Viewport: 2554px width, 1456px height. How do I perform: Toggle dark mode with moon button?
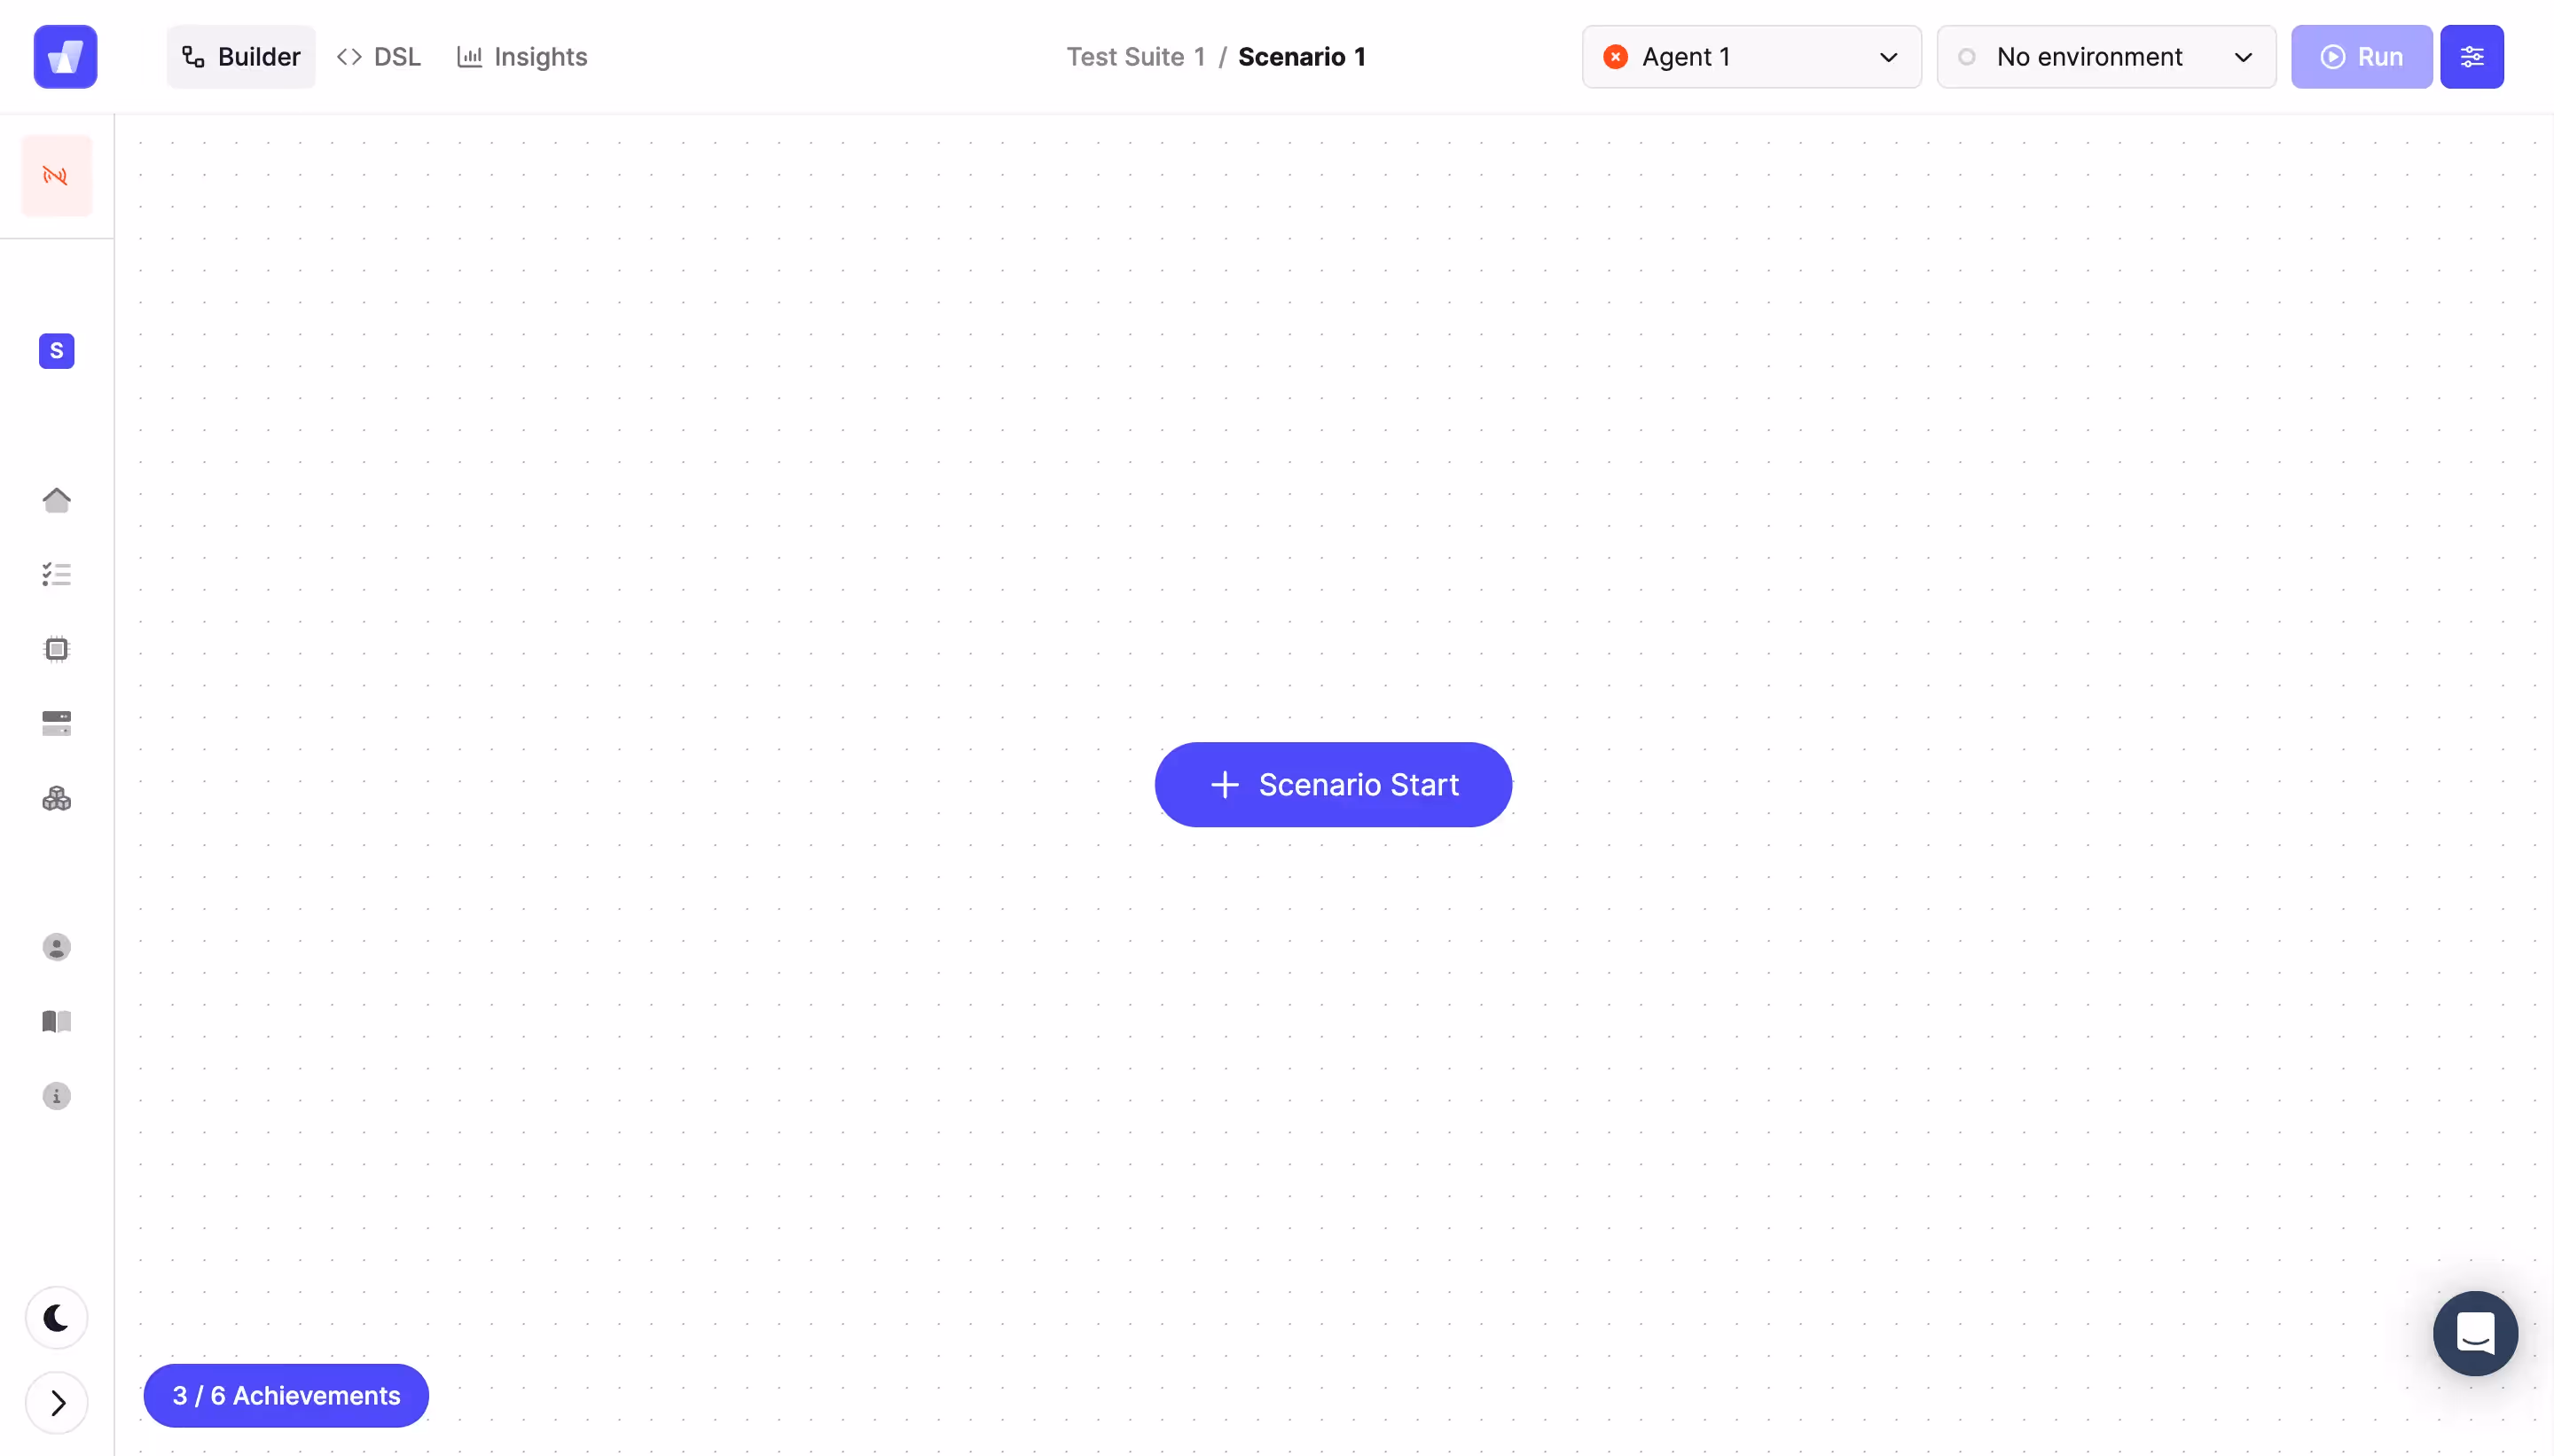(x=56, y=1318)
